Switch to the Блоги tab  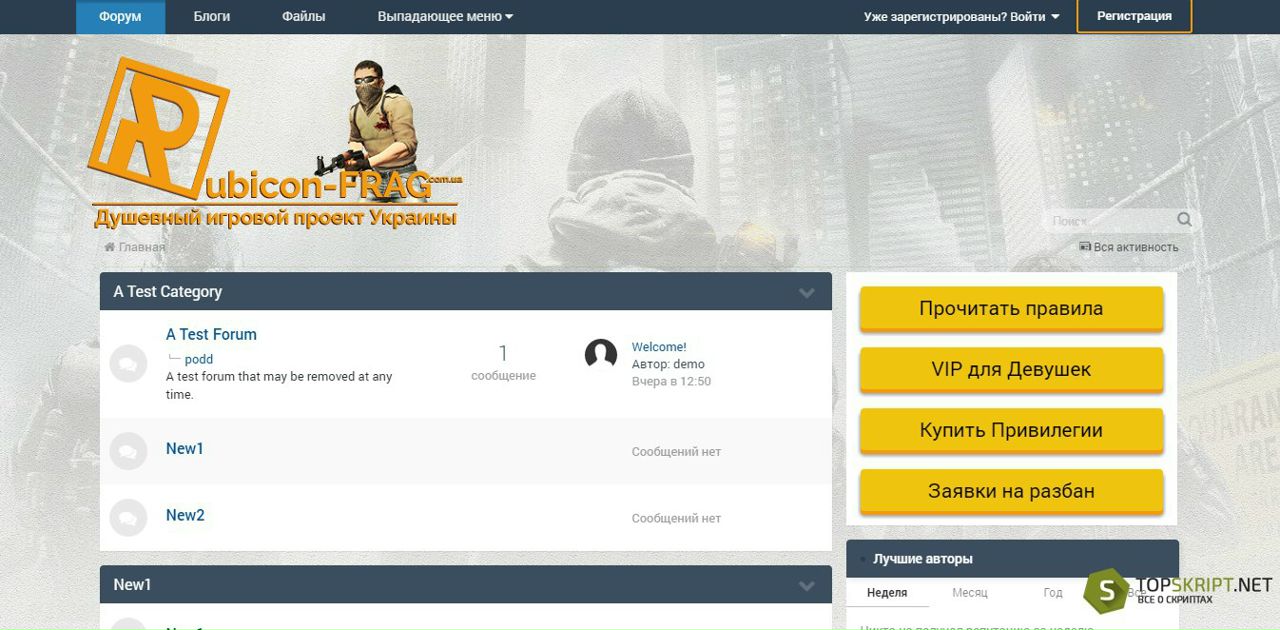pos(211,17)
